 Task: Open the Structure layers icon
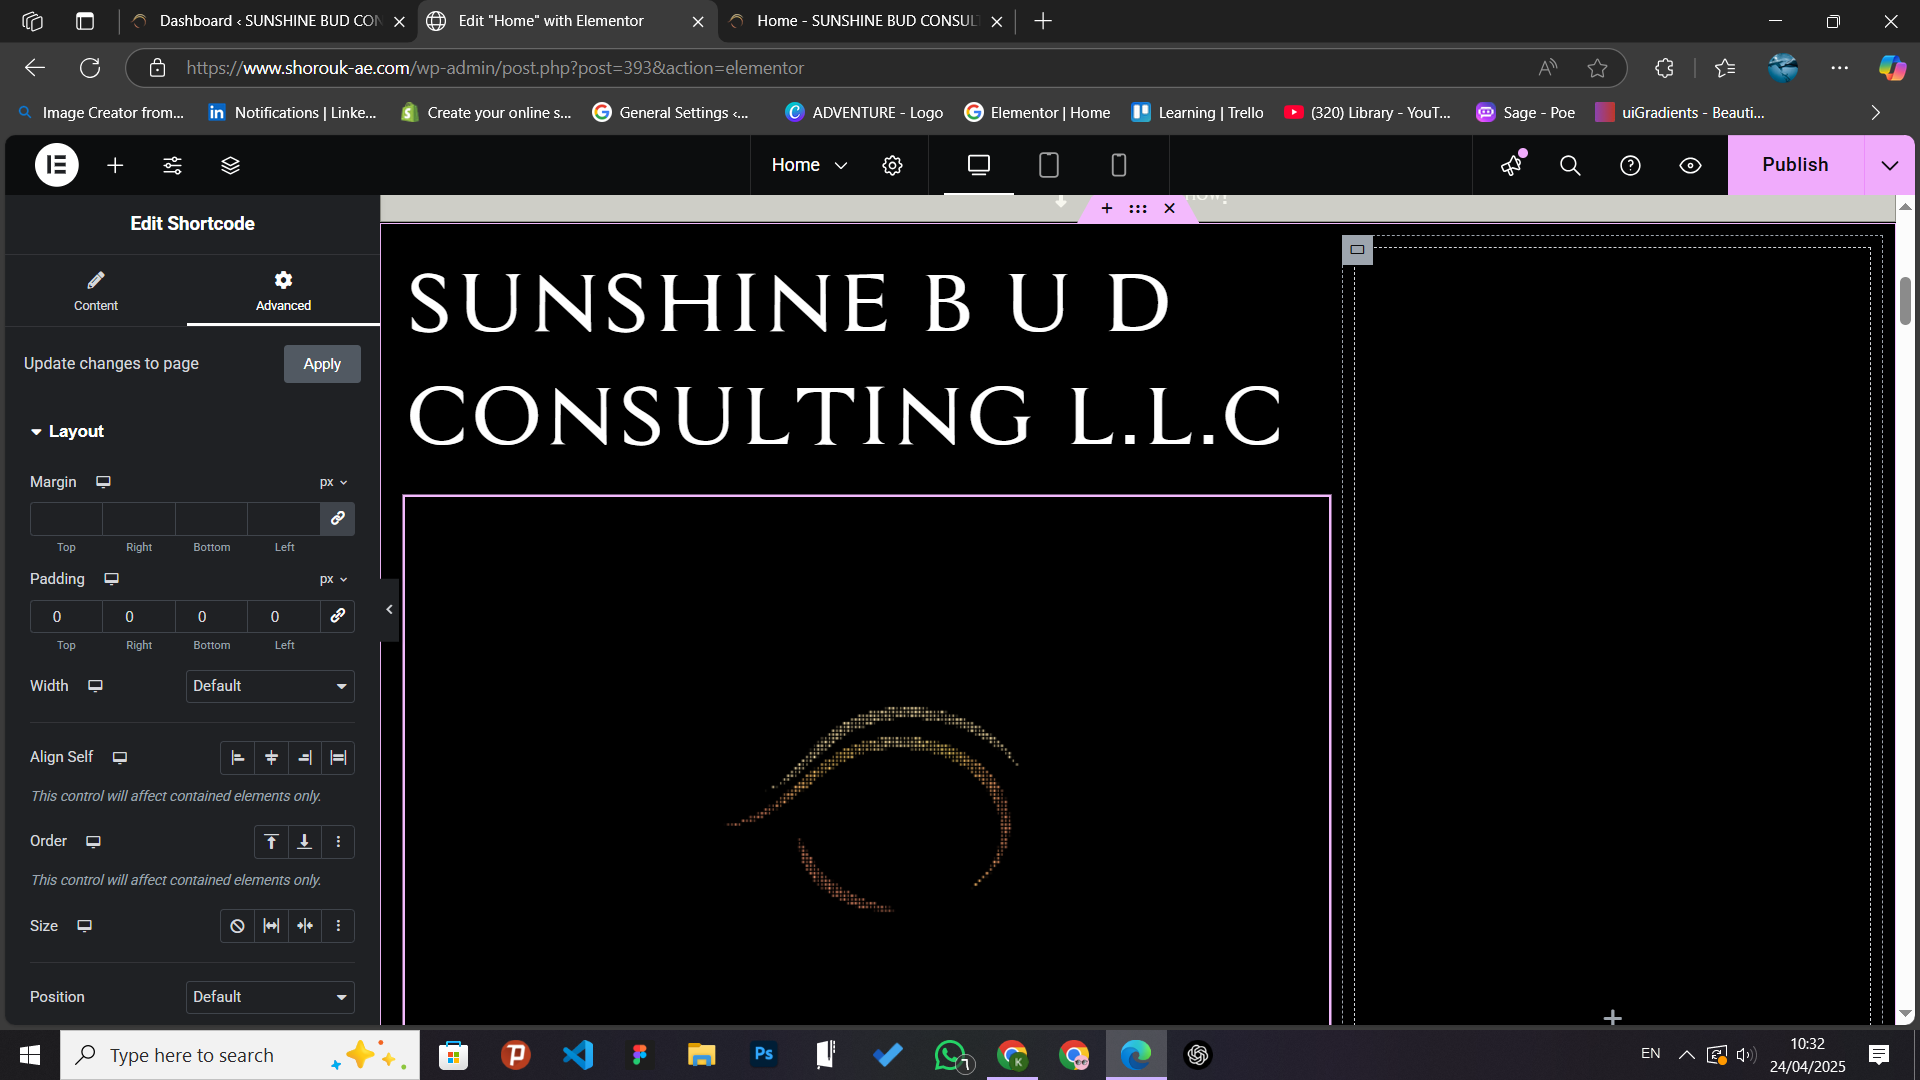(x=230, y=165)
